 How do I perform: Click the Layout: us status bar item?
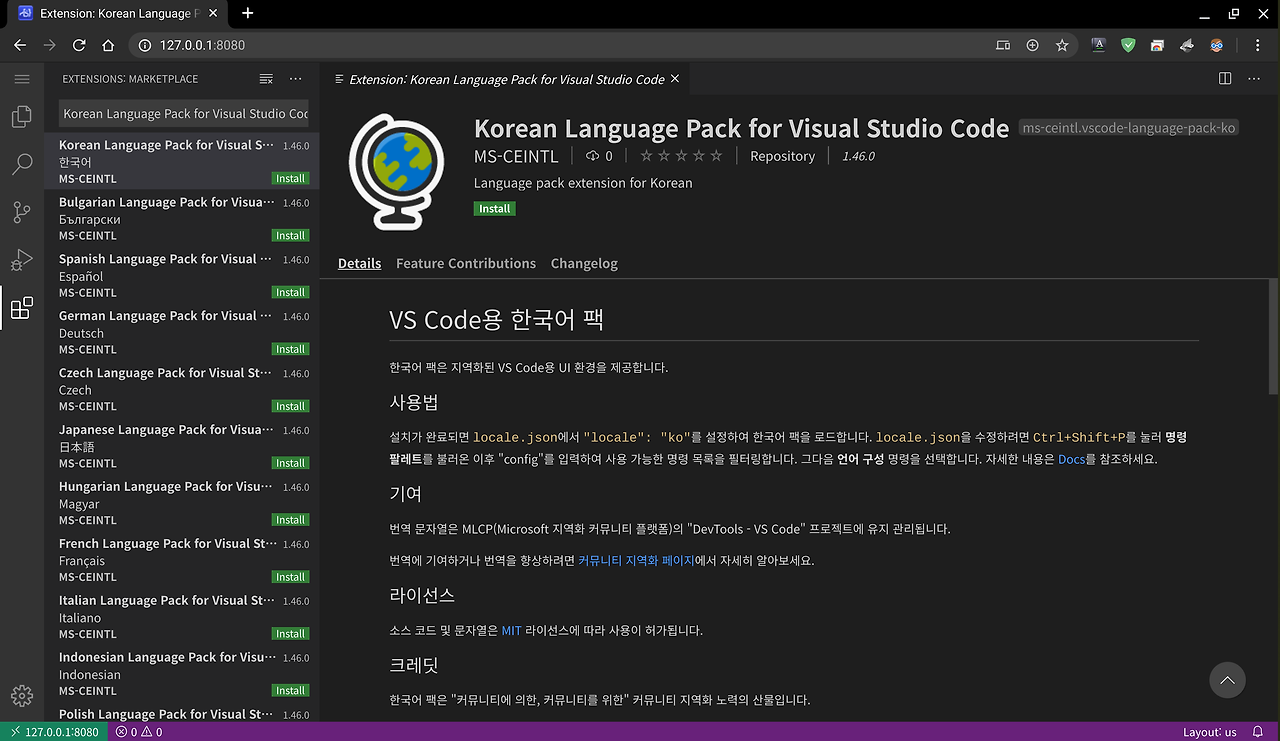click(1210, 732)
